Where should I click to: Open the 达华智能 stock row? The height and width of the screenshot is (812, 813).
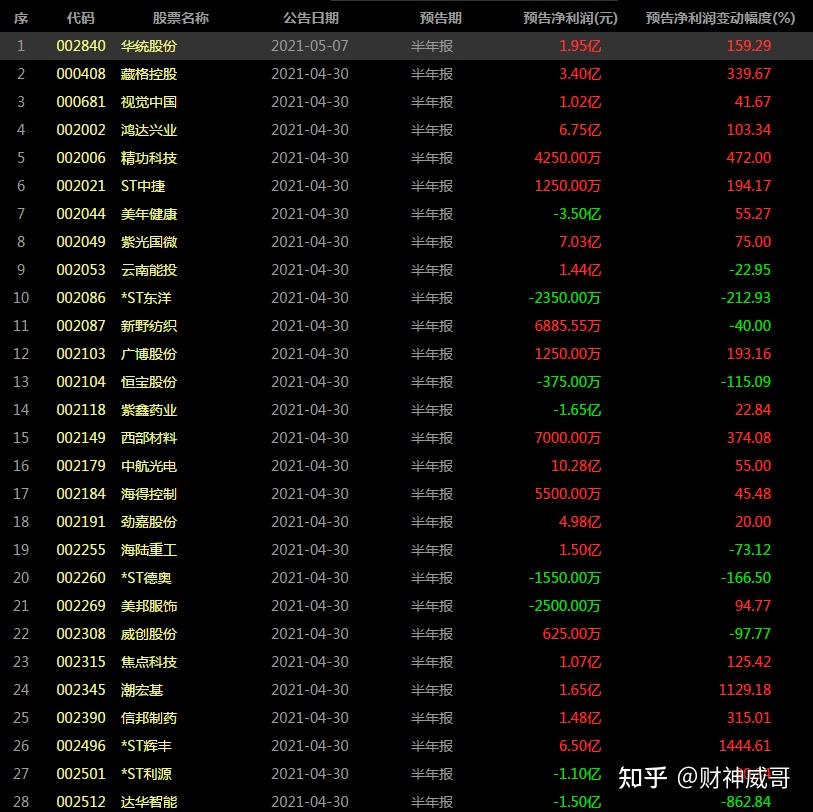406,801
